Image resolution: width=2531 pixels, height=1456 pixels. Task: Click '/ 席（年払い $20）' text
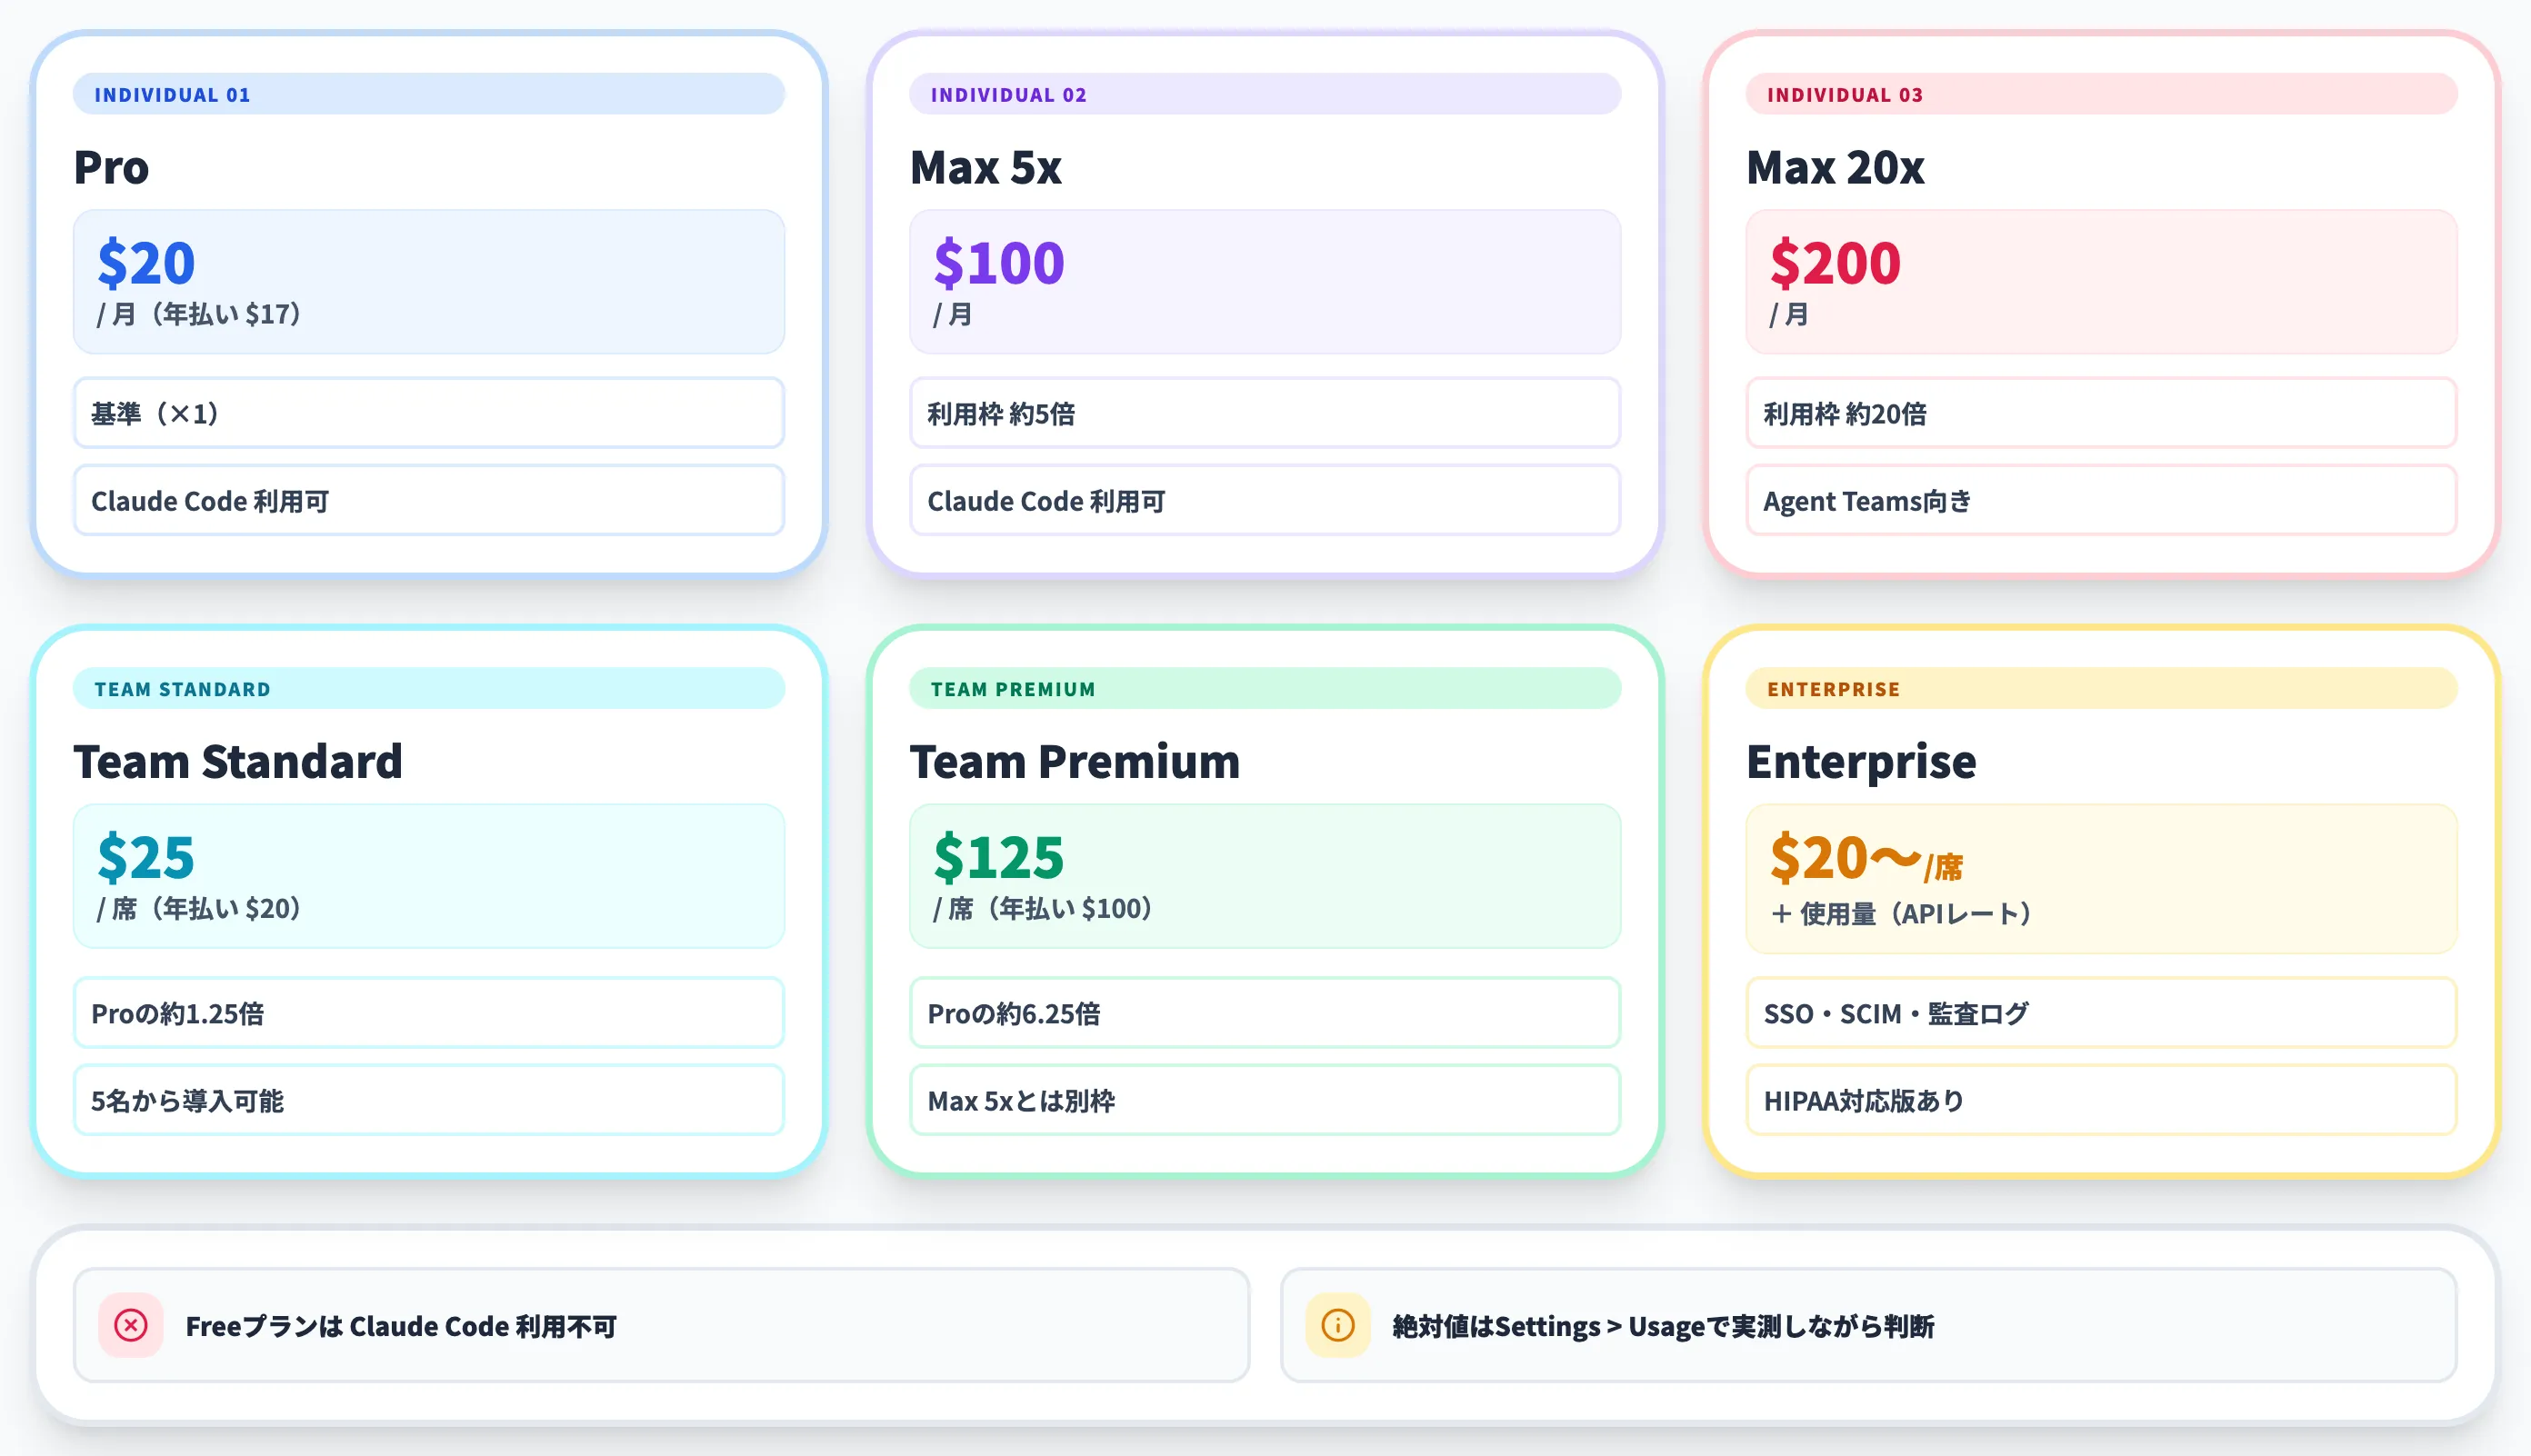click(199, 909)
